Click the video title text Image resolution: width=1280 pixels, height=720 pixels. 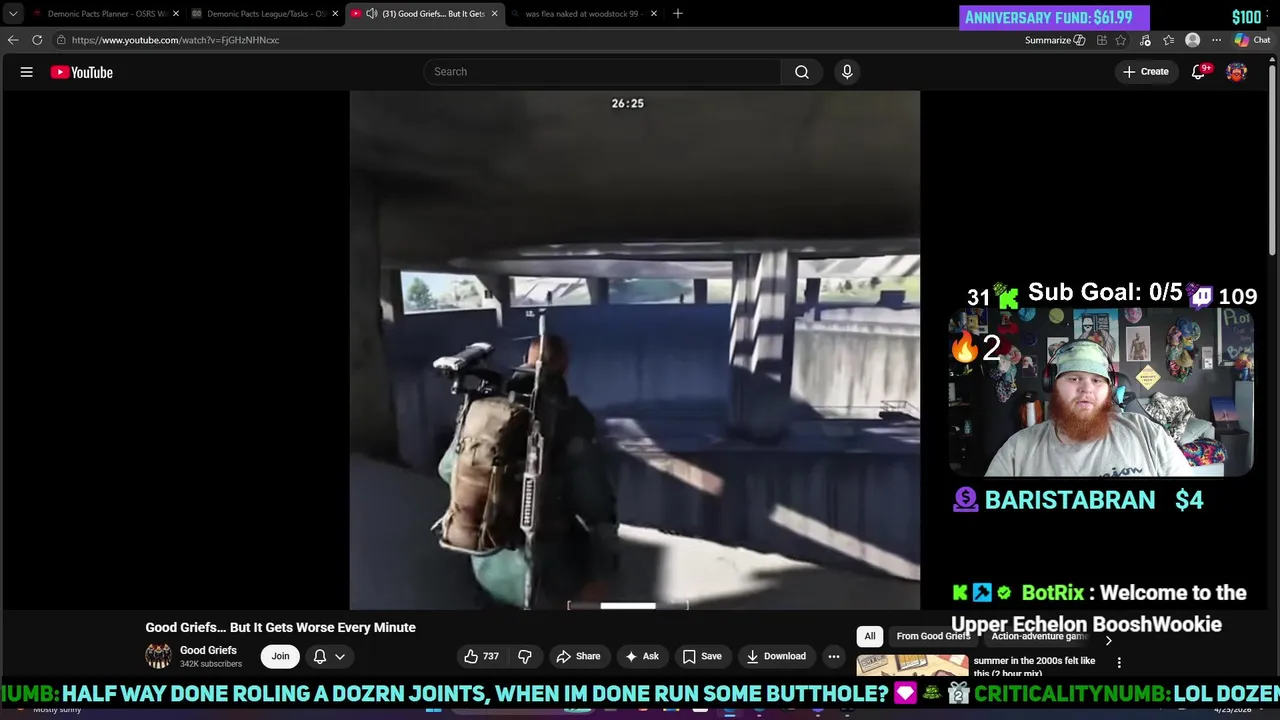tap(280, 627)
